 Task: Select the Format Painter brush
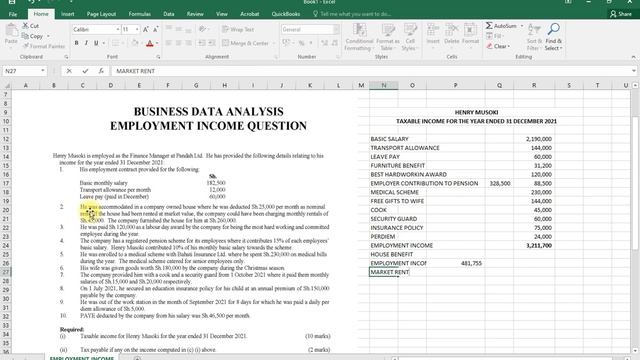pyautogui.click(x=25, y=46)
